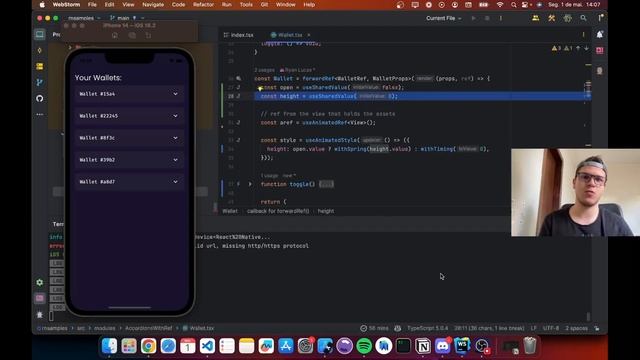Click the Your Wallets: heading in simulator
Screen dimensions: 640x360
[x=98, y=78]
